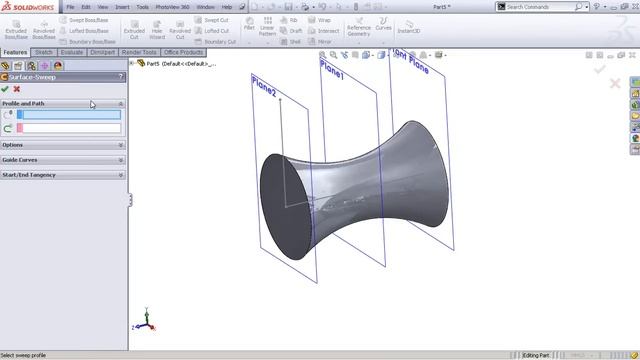Expand Part5 flyout design tree
Screen dimensions: 640x360
132,63
